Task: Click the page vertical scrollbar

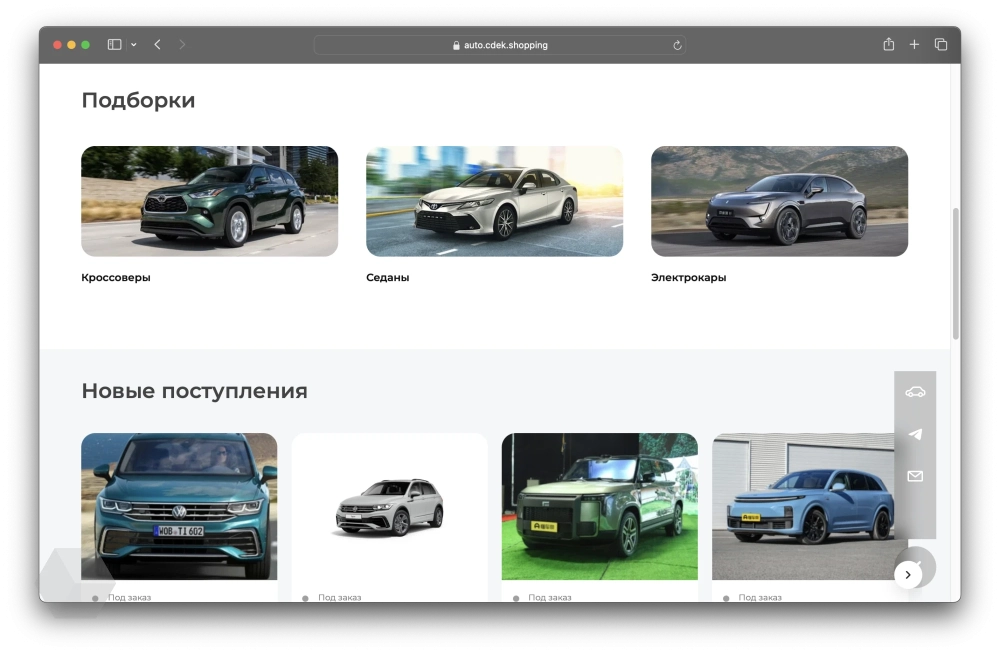Action: tap(955, 273)
